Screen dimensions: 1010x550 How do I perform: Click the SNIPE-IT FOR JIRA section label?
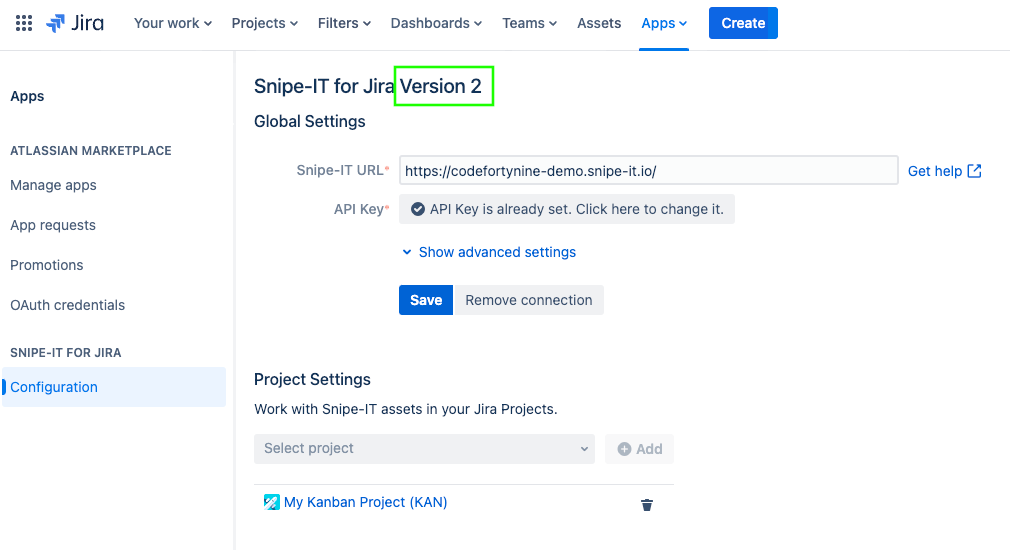coord(66,353)
